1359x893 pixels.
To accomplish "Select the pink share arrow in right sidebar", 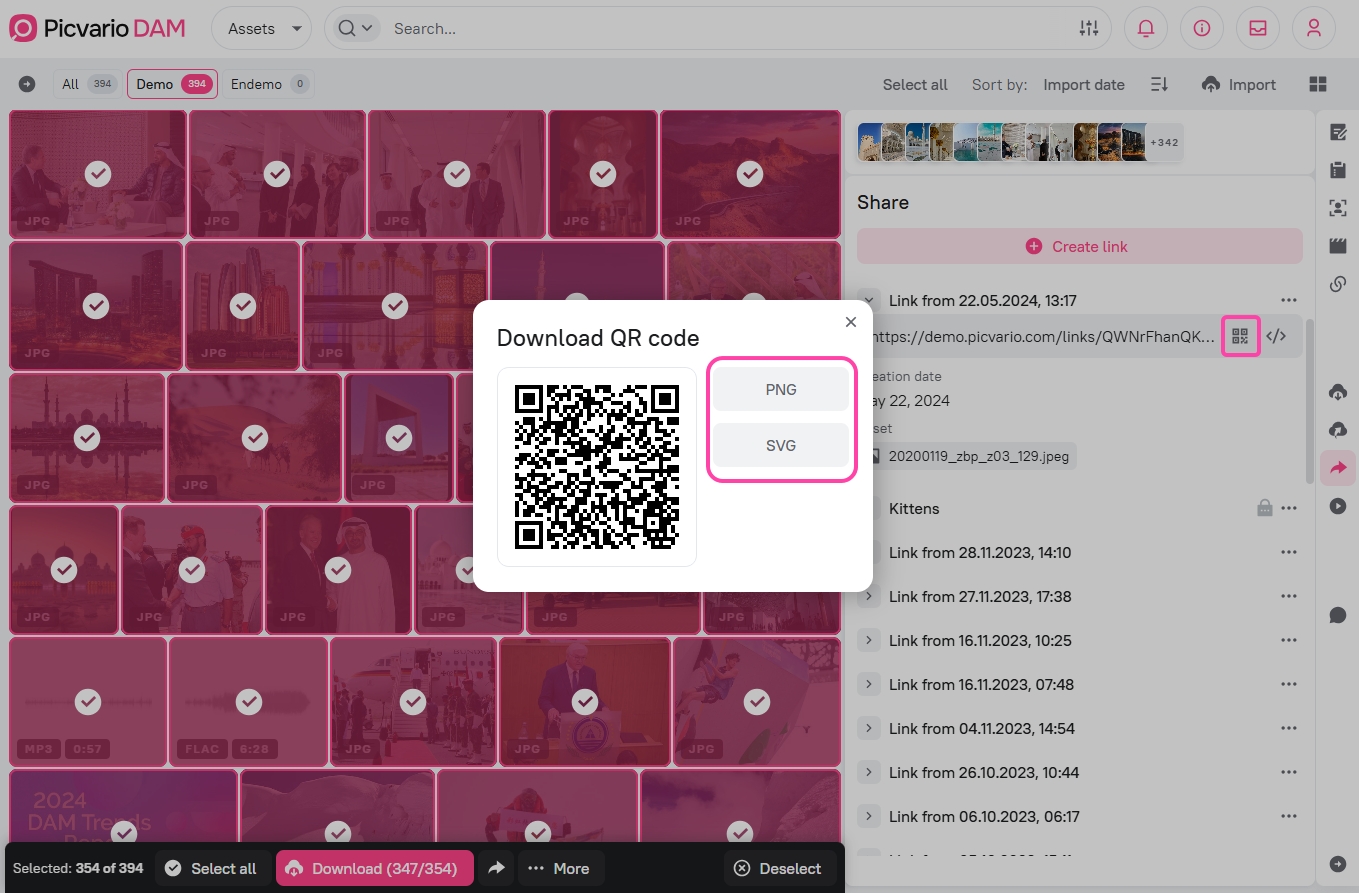I will (1338, 468).
